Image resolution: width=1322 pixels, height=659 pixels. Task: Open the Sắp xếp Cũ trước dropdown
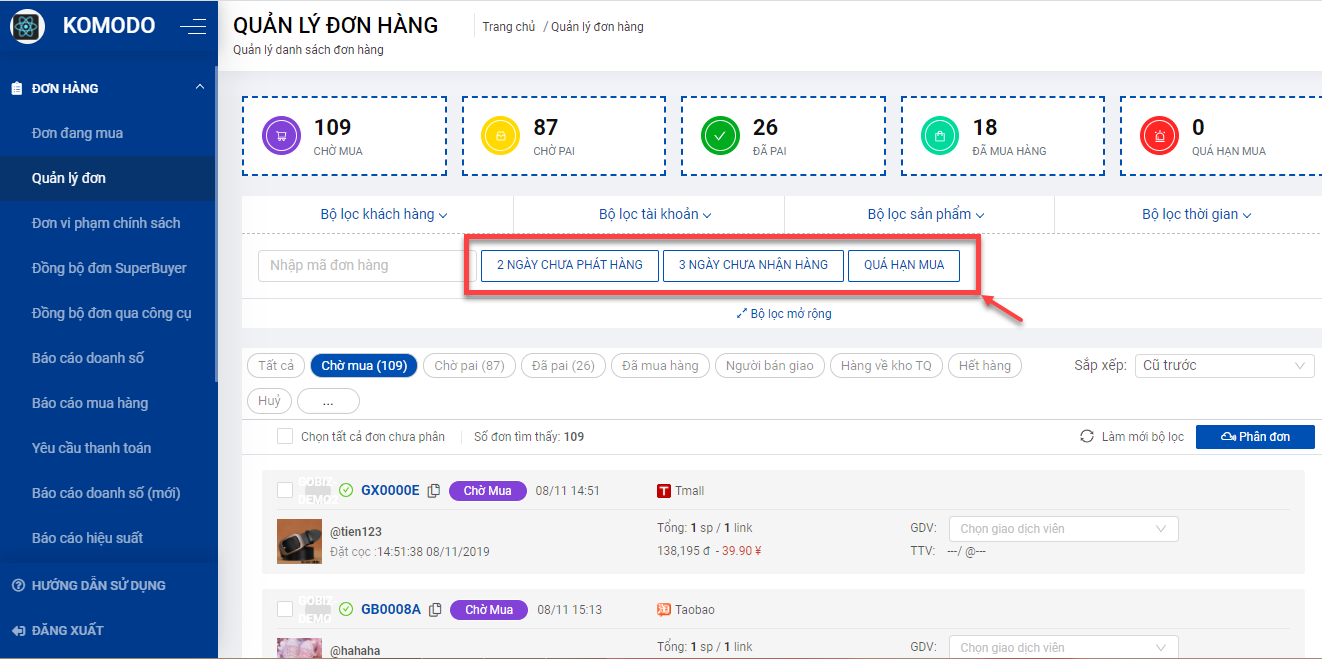[x=1225, y=366]
